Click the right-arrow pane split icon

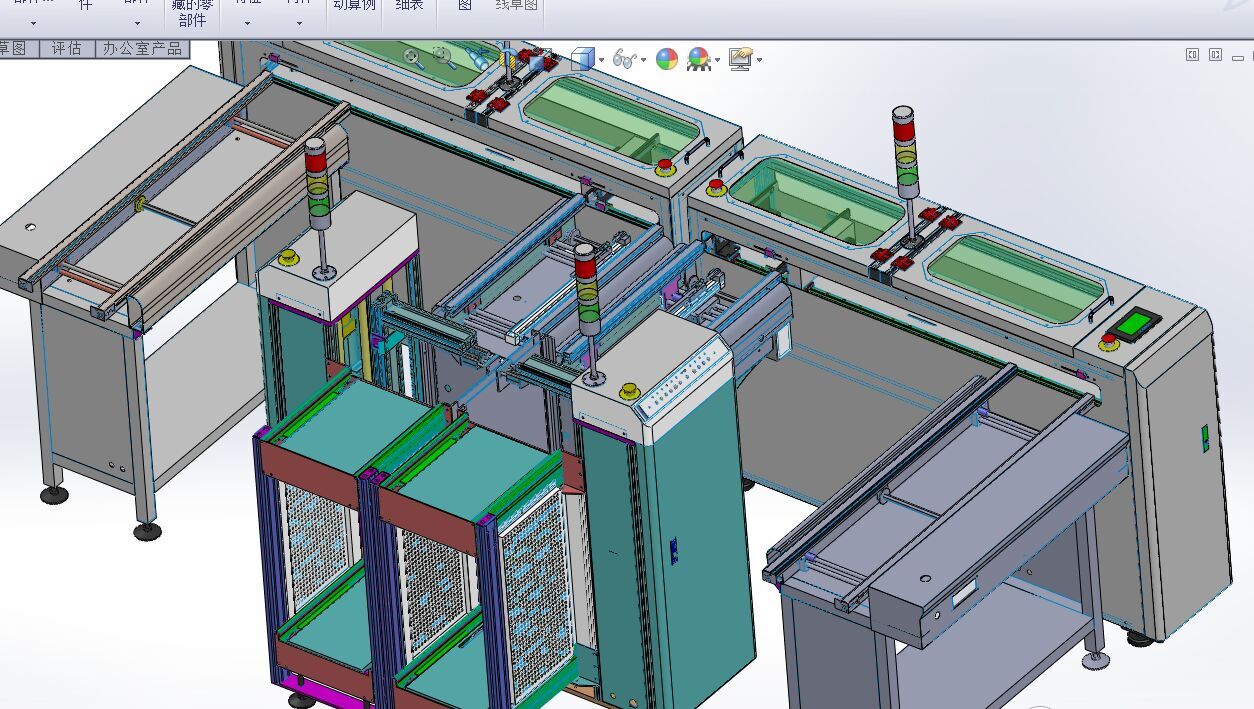1215,55
